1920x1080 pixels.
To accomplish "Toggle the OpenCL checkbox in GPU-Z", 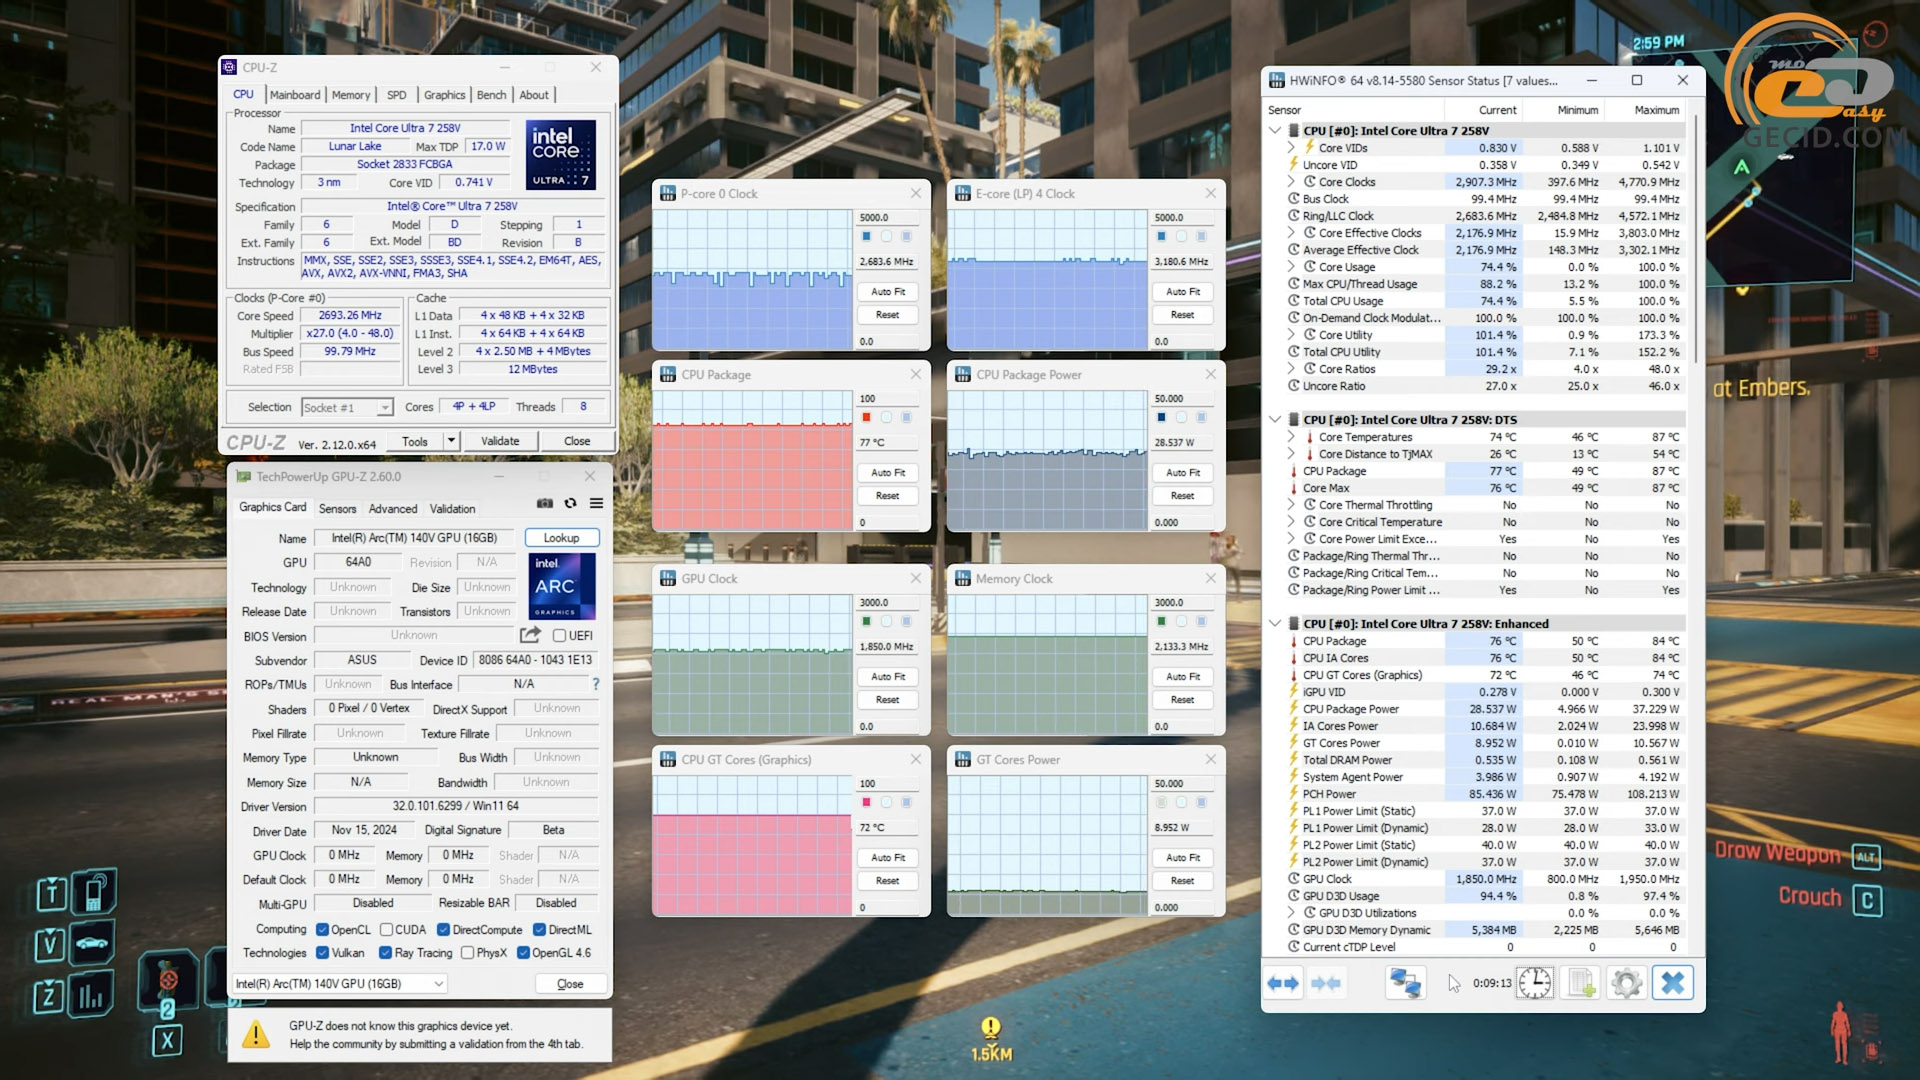I will (x=322, y=930).
